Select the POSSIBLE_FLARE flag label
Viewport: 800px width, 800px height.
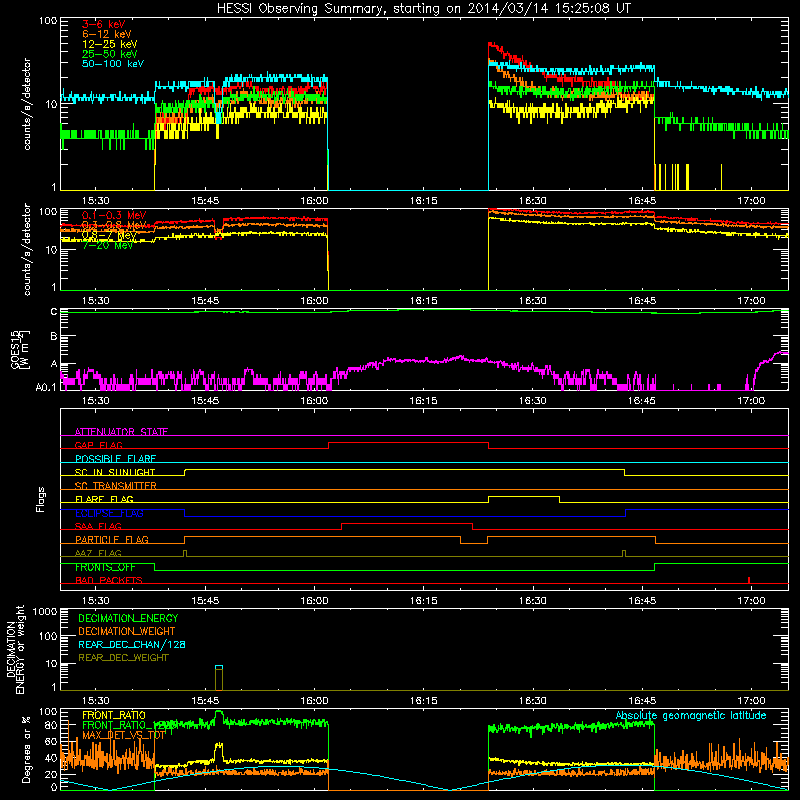(115, 459)
